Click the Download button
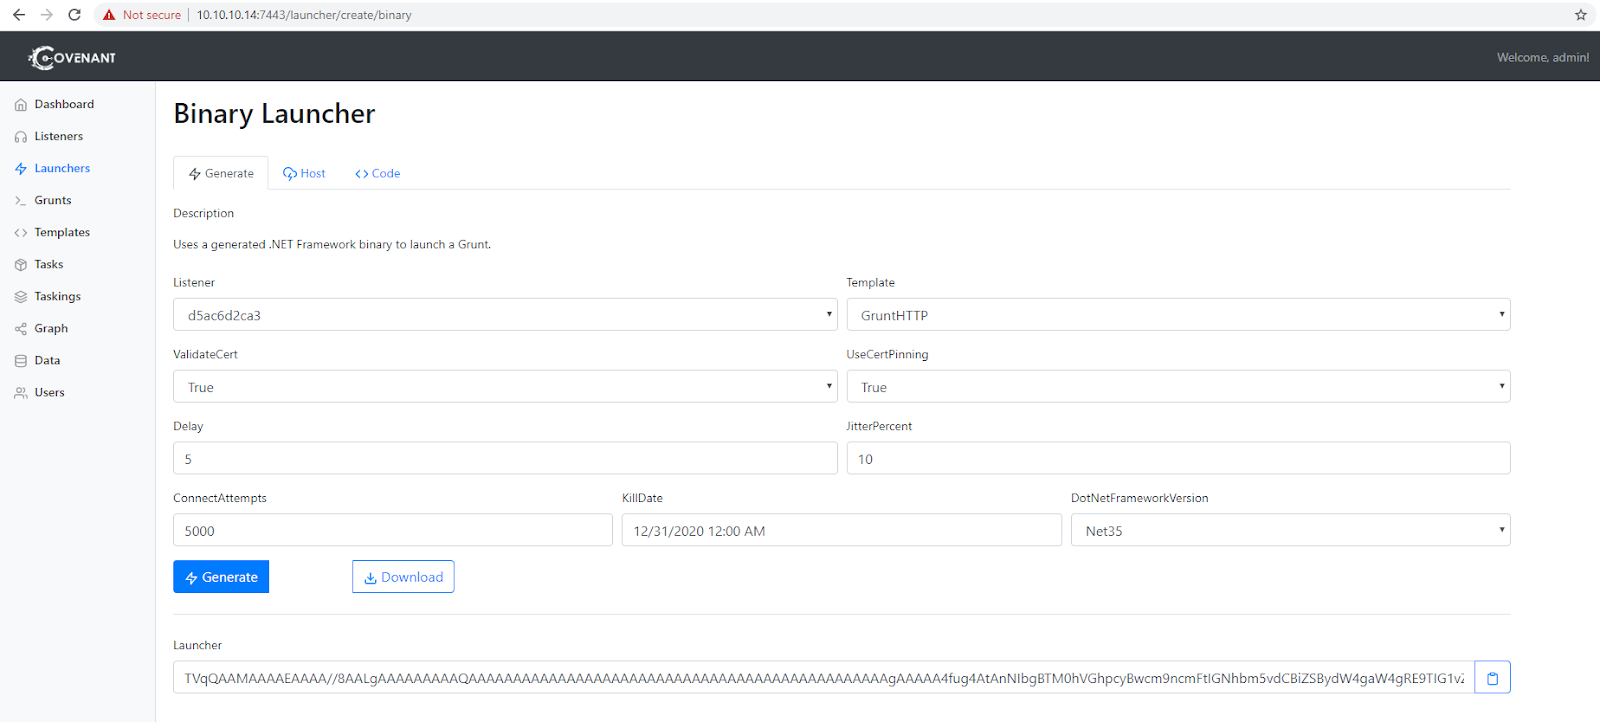The width and height of the screenshot is (1600, 722). pyautogui.click(x=403, y=577)
